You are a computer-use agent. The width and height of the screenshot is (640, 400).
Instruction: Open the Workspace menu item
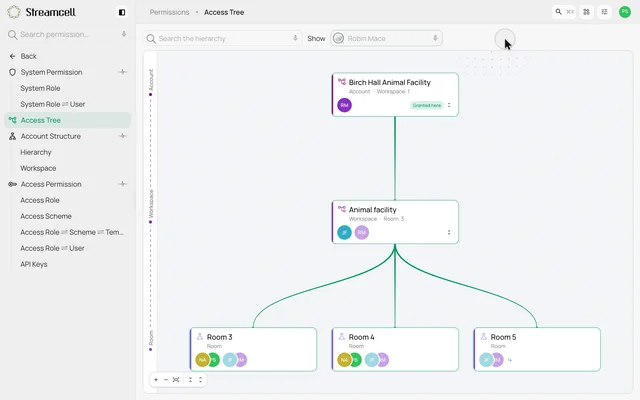[38, 168]
